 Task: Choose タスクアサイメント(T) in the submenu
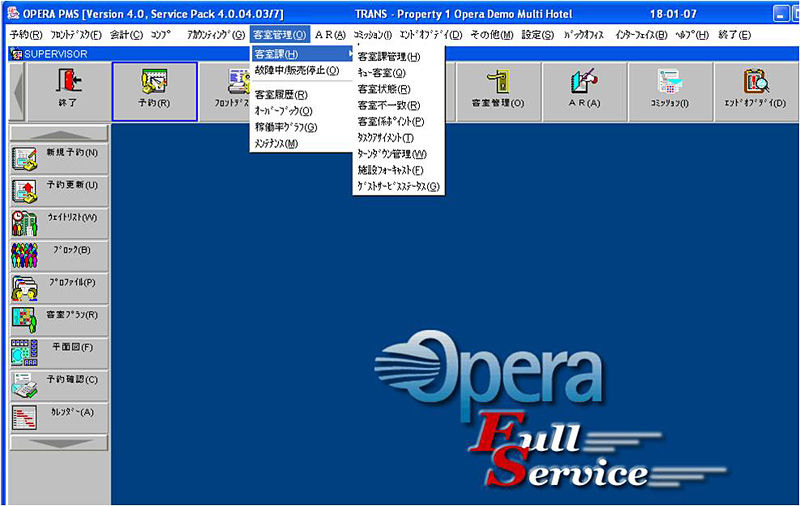pos(386,138)
